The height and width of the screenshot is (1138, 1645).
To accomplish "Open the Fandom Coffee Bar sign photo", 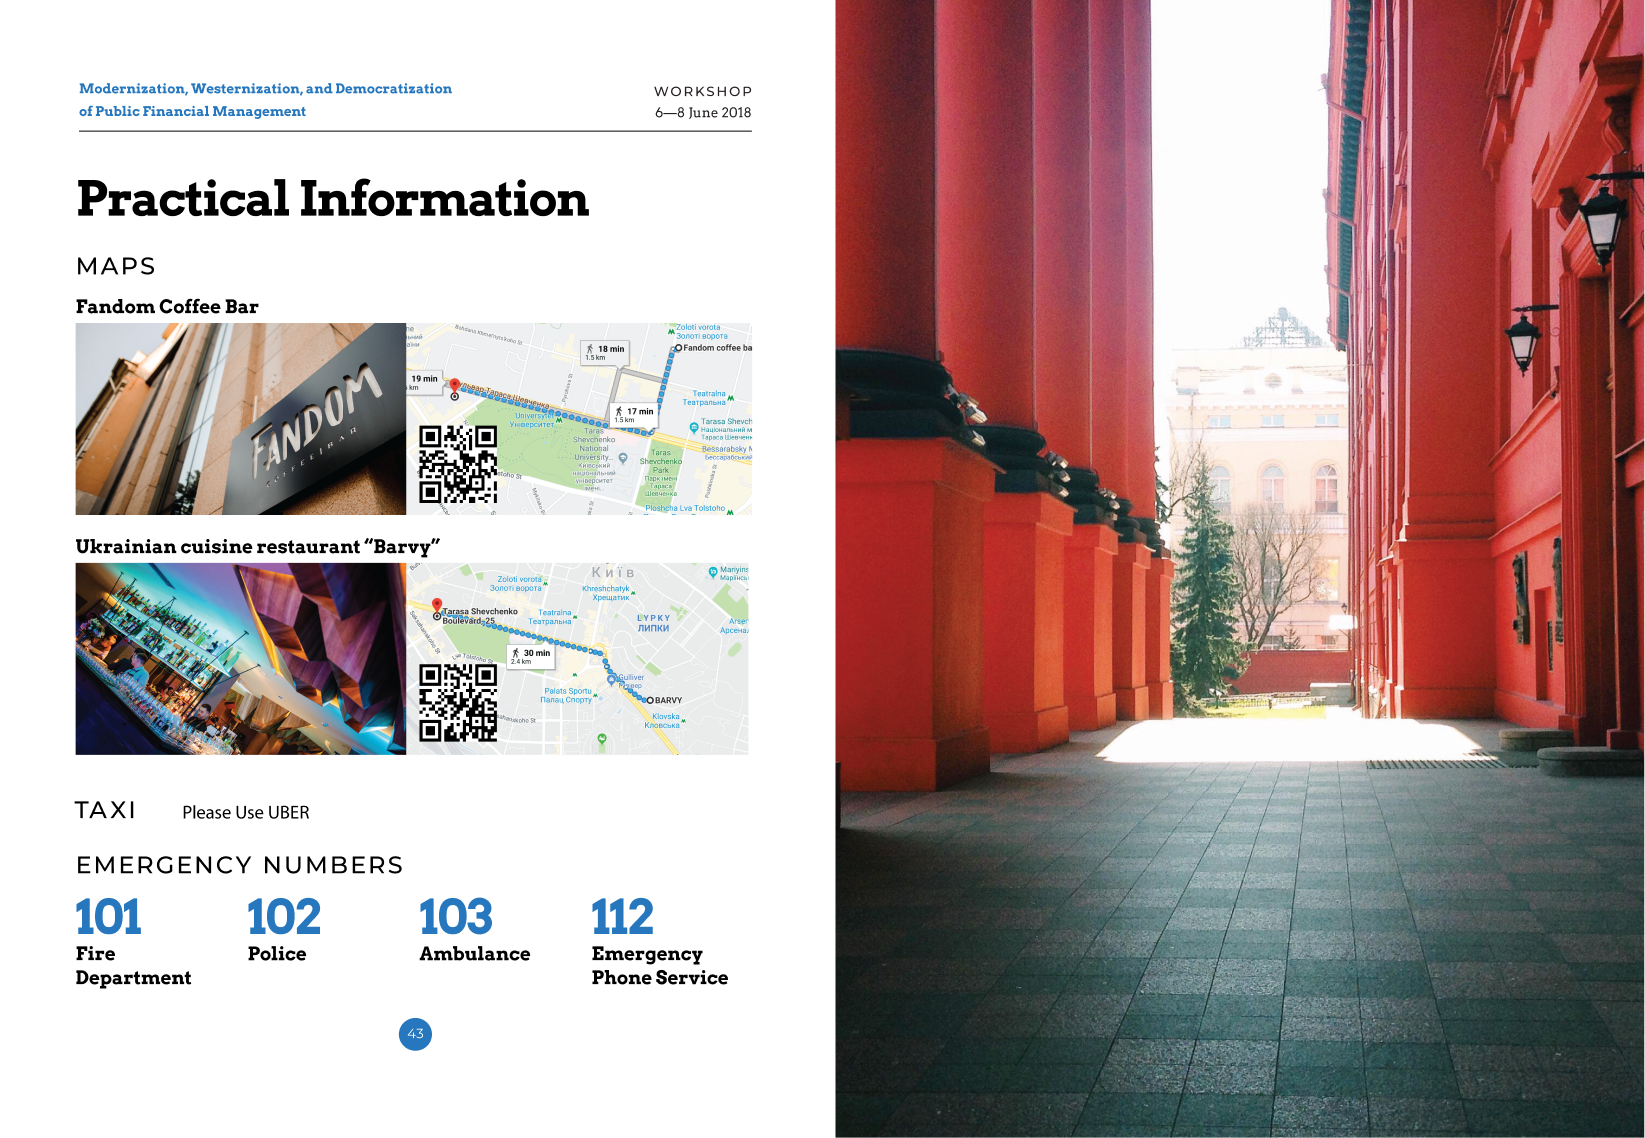I will coord(240,418).
